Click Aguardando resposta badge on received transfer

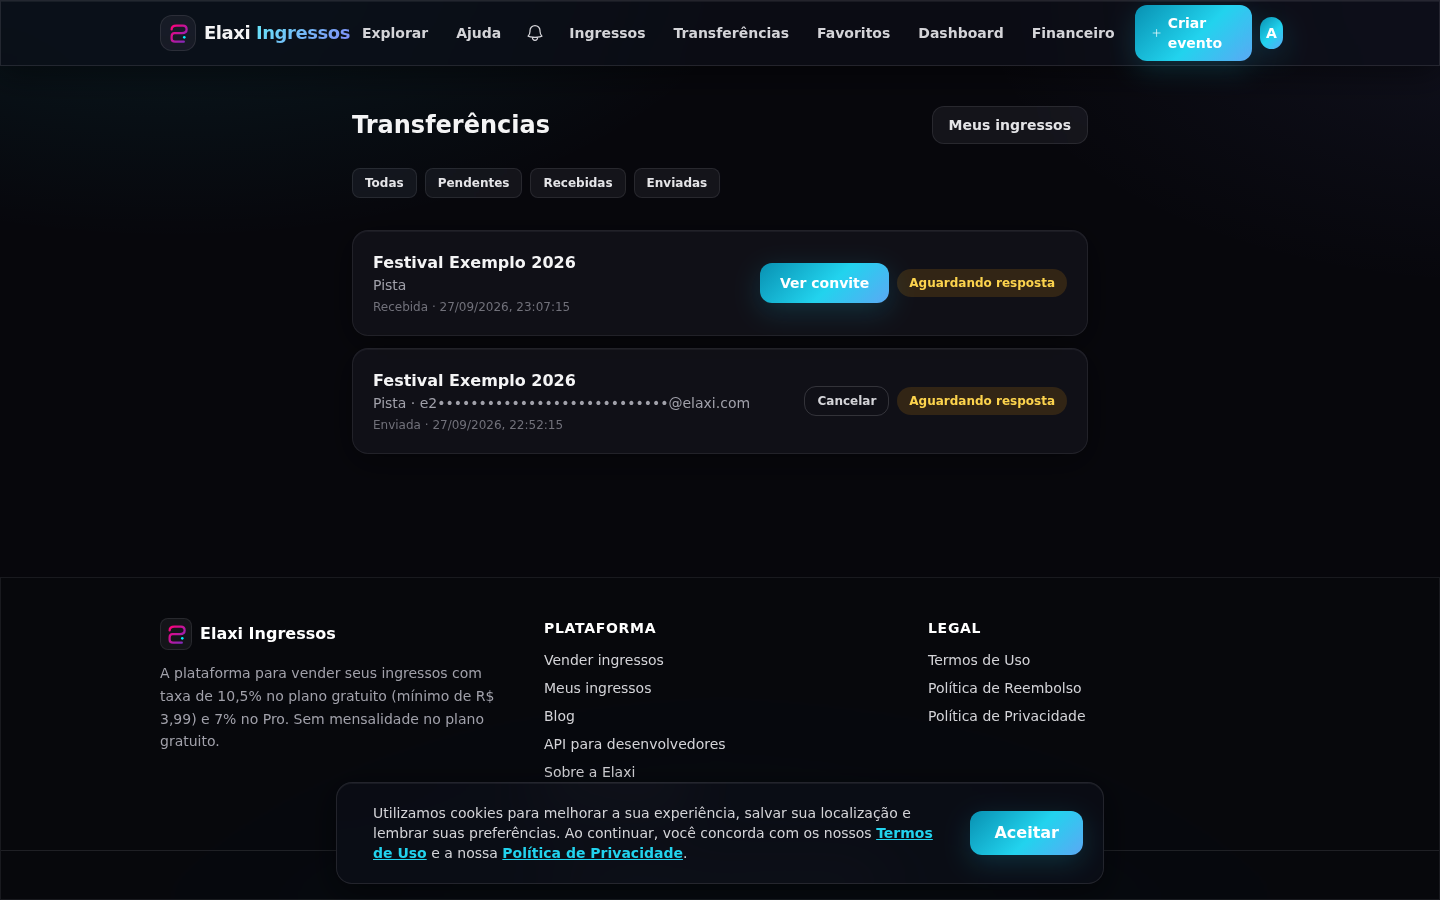982,283
